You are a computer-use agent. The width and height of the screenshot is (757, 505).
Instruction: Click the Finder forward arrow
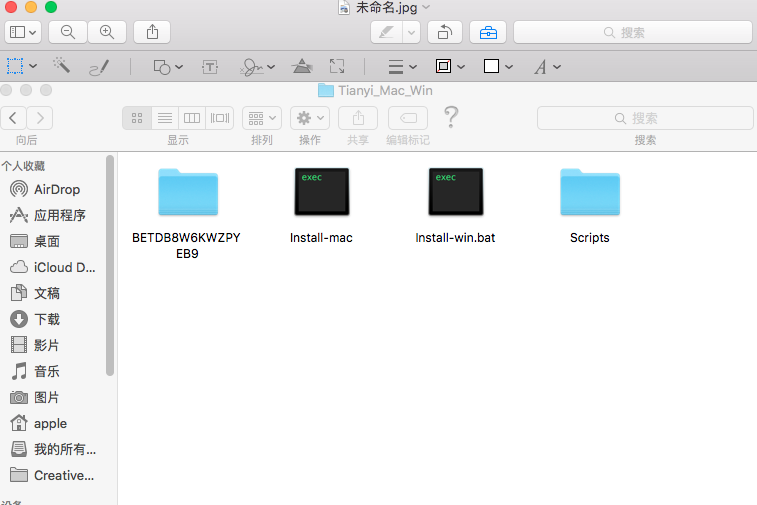click(x=40, y=118)
